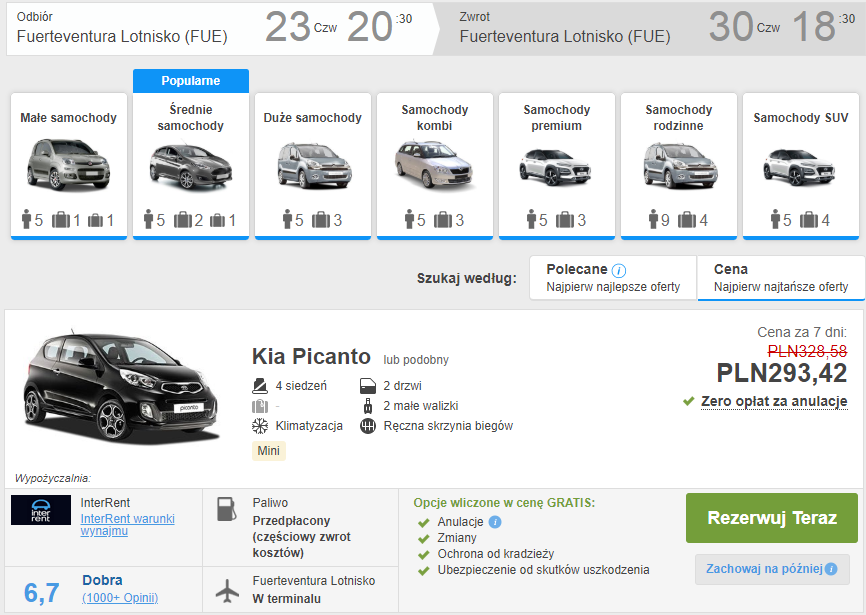Click the InterRent company logo
Viewport: 866px width, 615px height.
(x=41, y=510)
